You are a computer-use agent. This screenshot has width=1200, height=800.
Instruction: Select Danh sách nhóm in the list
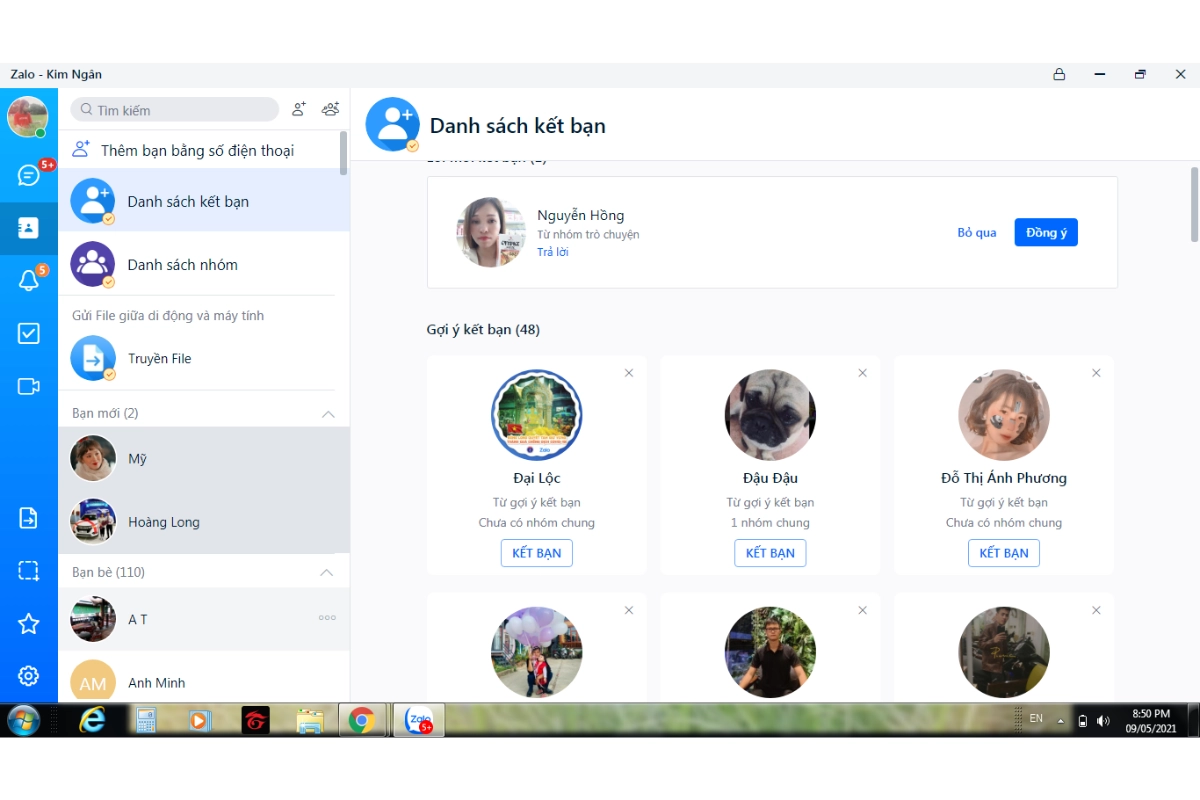pos(182,265)
